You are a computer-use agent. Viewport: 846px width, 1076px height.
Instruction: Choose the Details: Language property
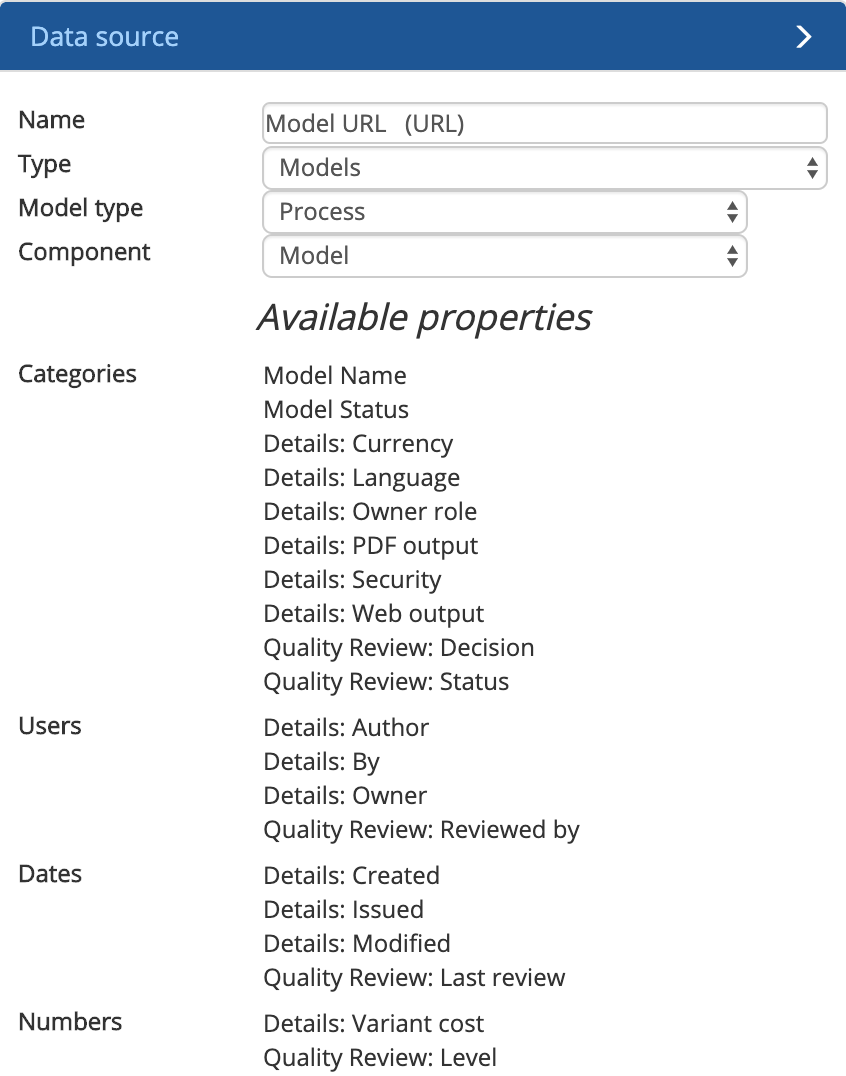click(x=361, y=478)
